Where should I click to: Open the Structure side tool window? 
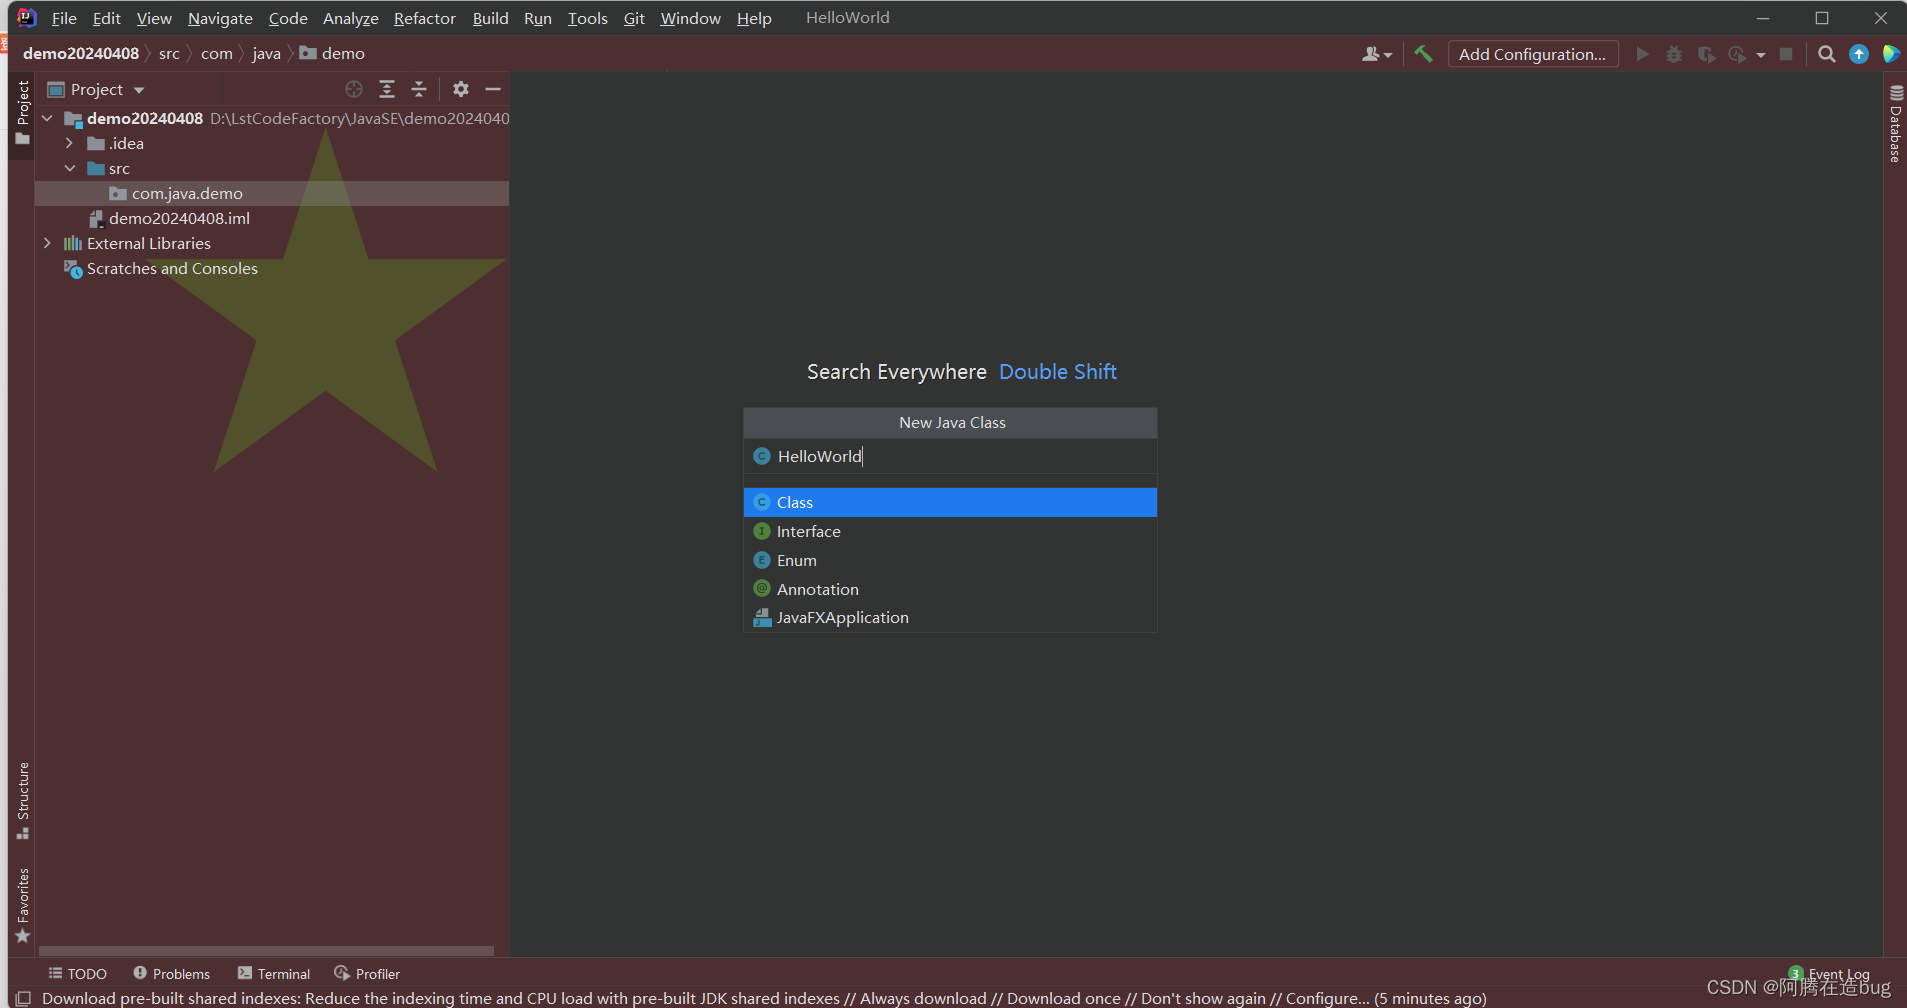[22, 800]
